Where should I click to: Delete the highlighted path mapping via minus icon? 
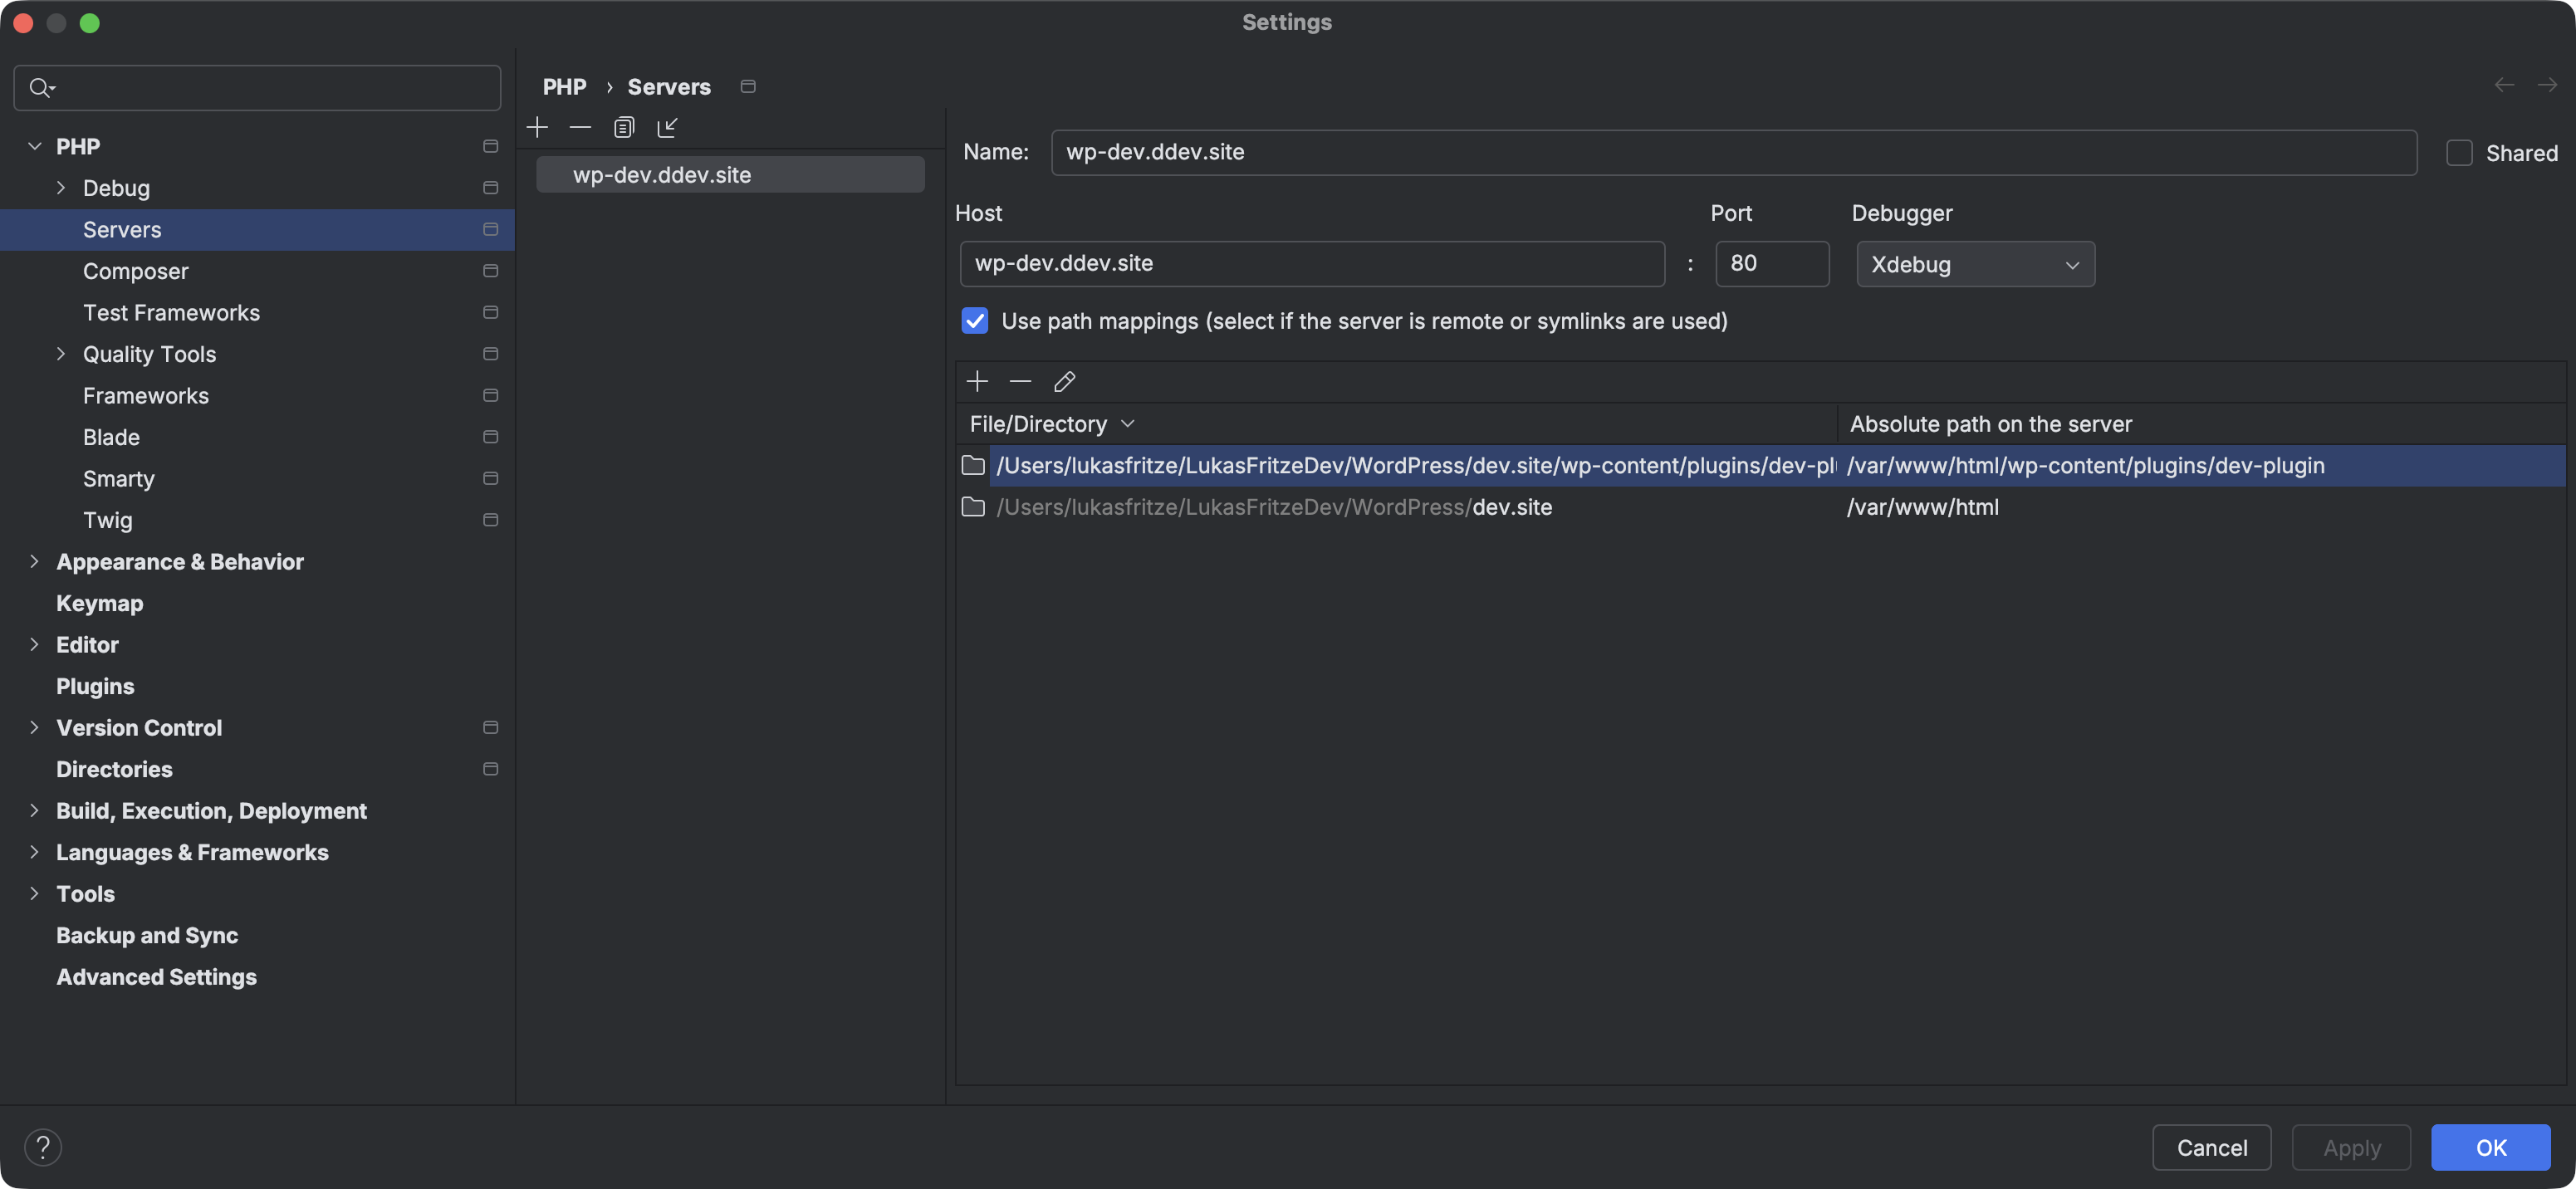[x=1020, y=381]
